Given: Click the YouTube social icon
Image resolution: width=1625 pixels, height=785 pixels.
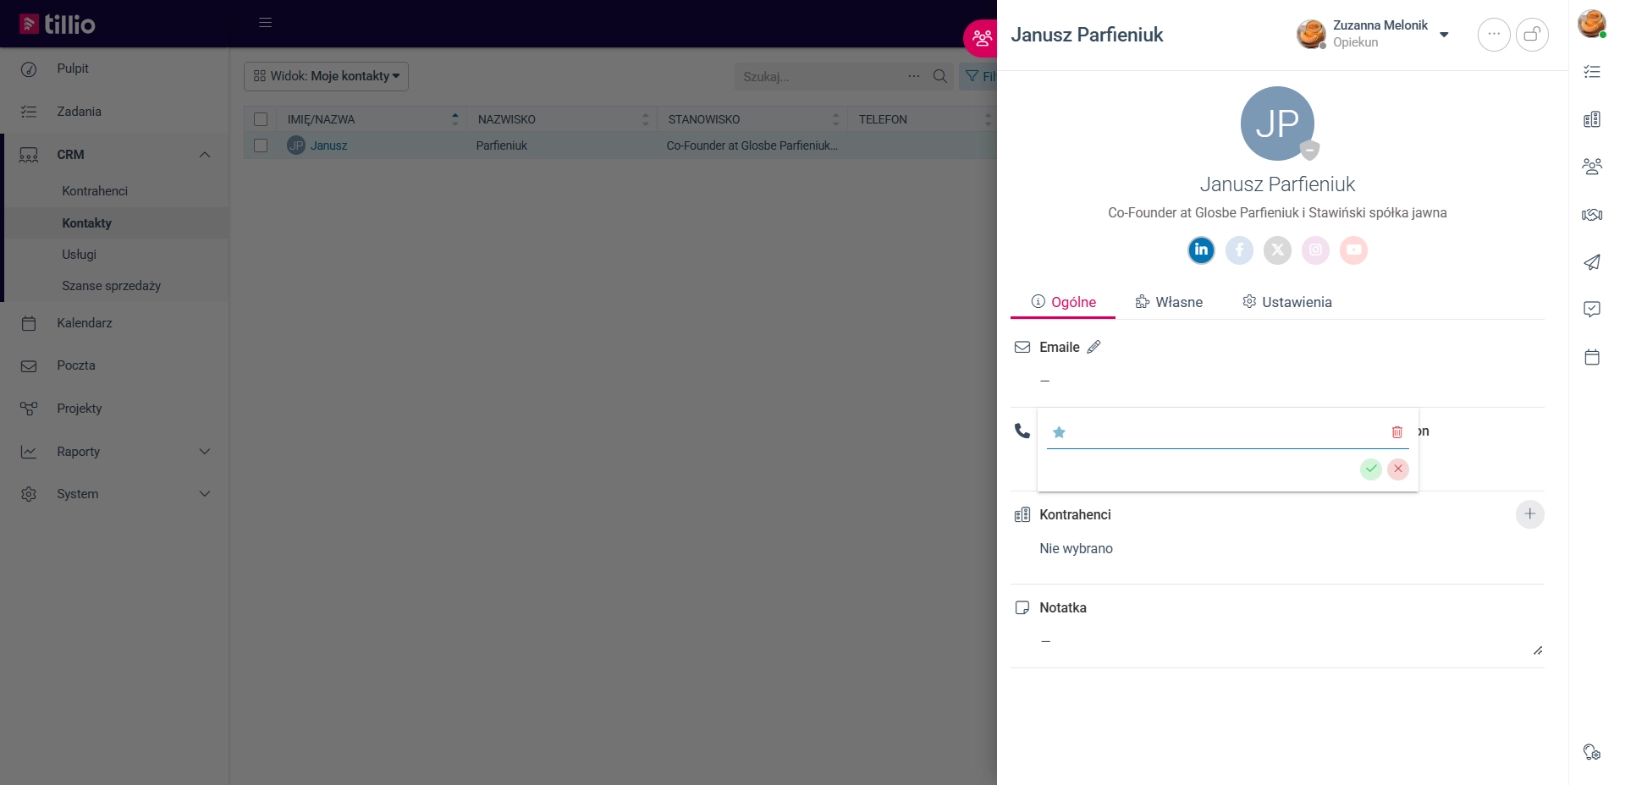Looking at the screenshot, I should tap(1354, 250).
